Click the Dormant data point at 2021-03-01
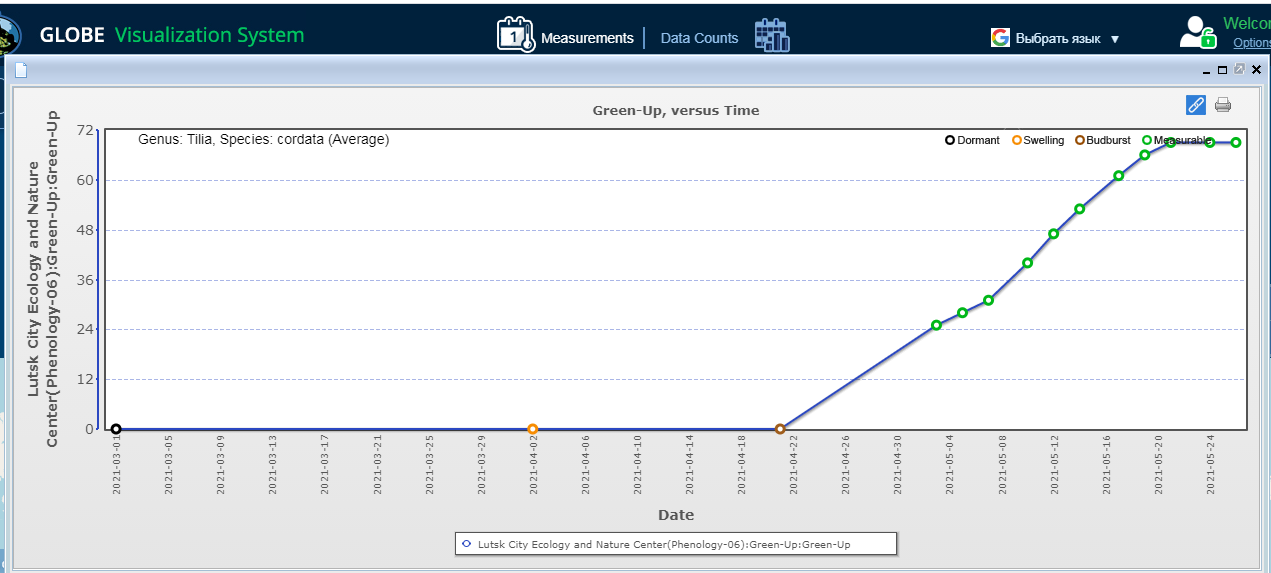The height and width of the screenshot is (573, 1271). point(116,429)
